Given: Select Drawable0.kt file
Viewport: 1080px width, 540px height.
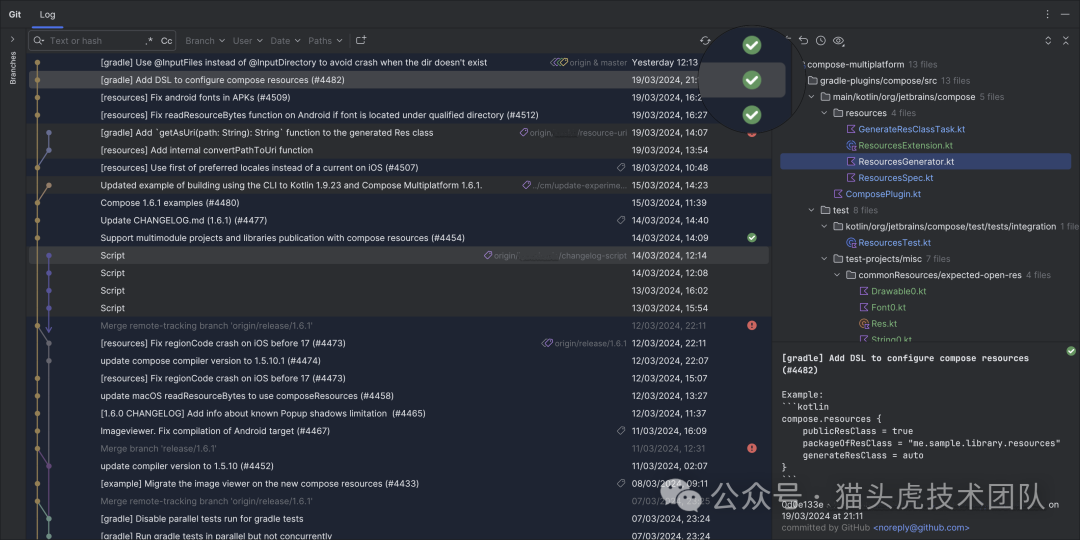Looking at the screenshot, I should (x=898, y=291).
